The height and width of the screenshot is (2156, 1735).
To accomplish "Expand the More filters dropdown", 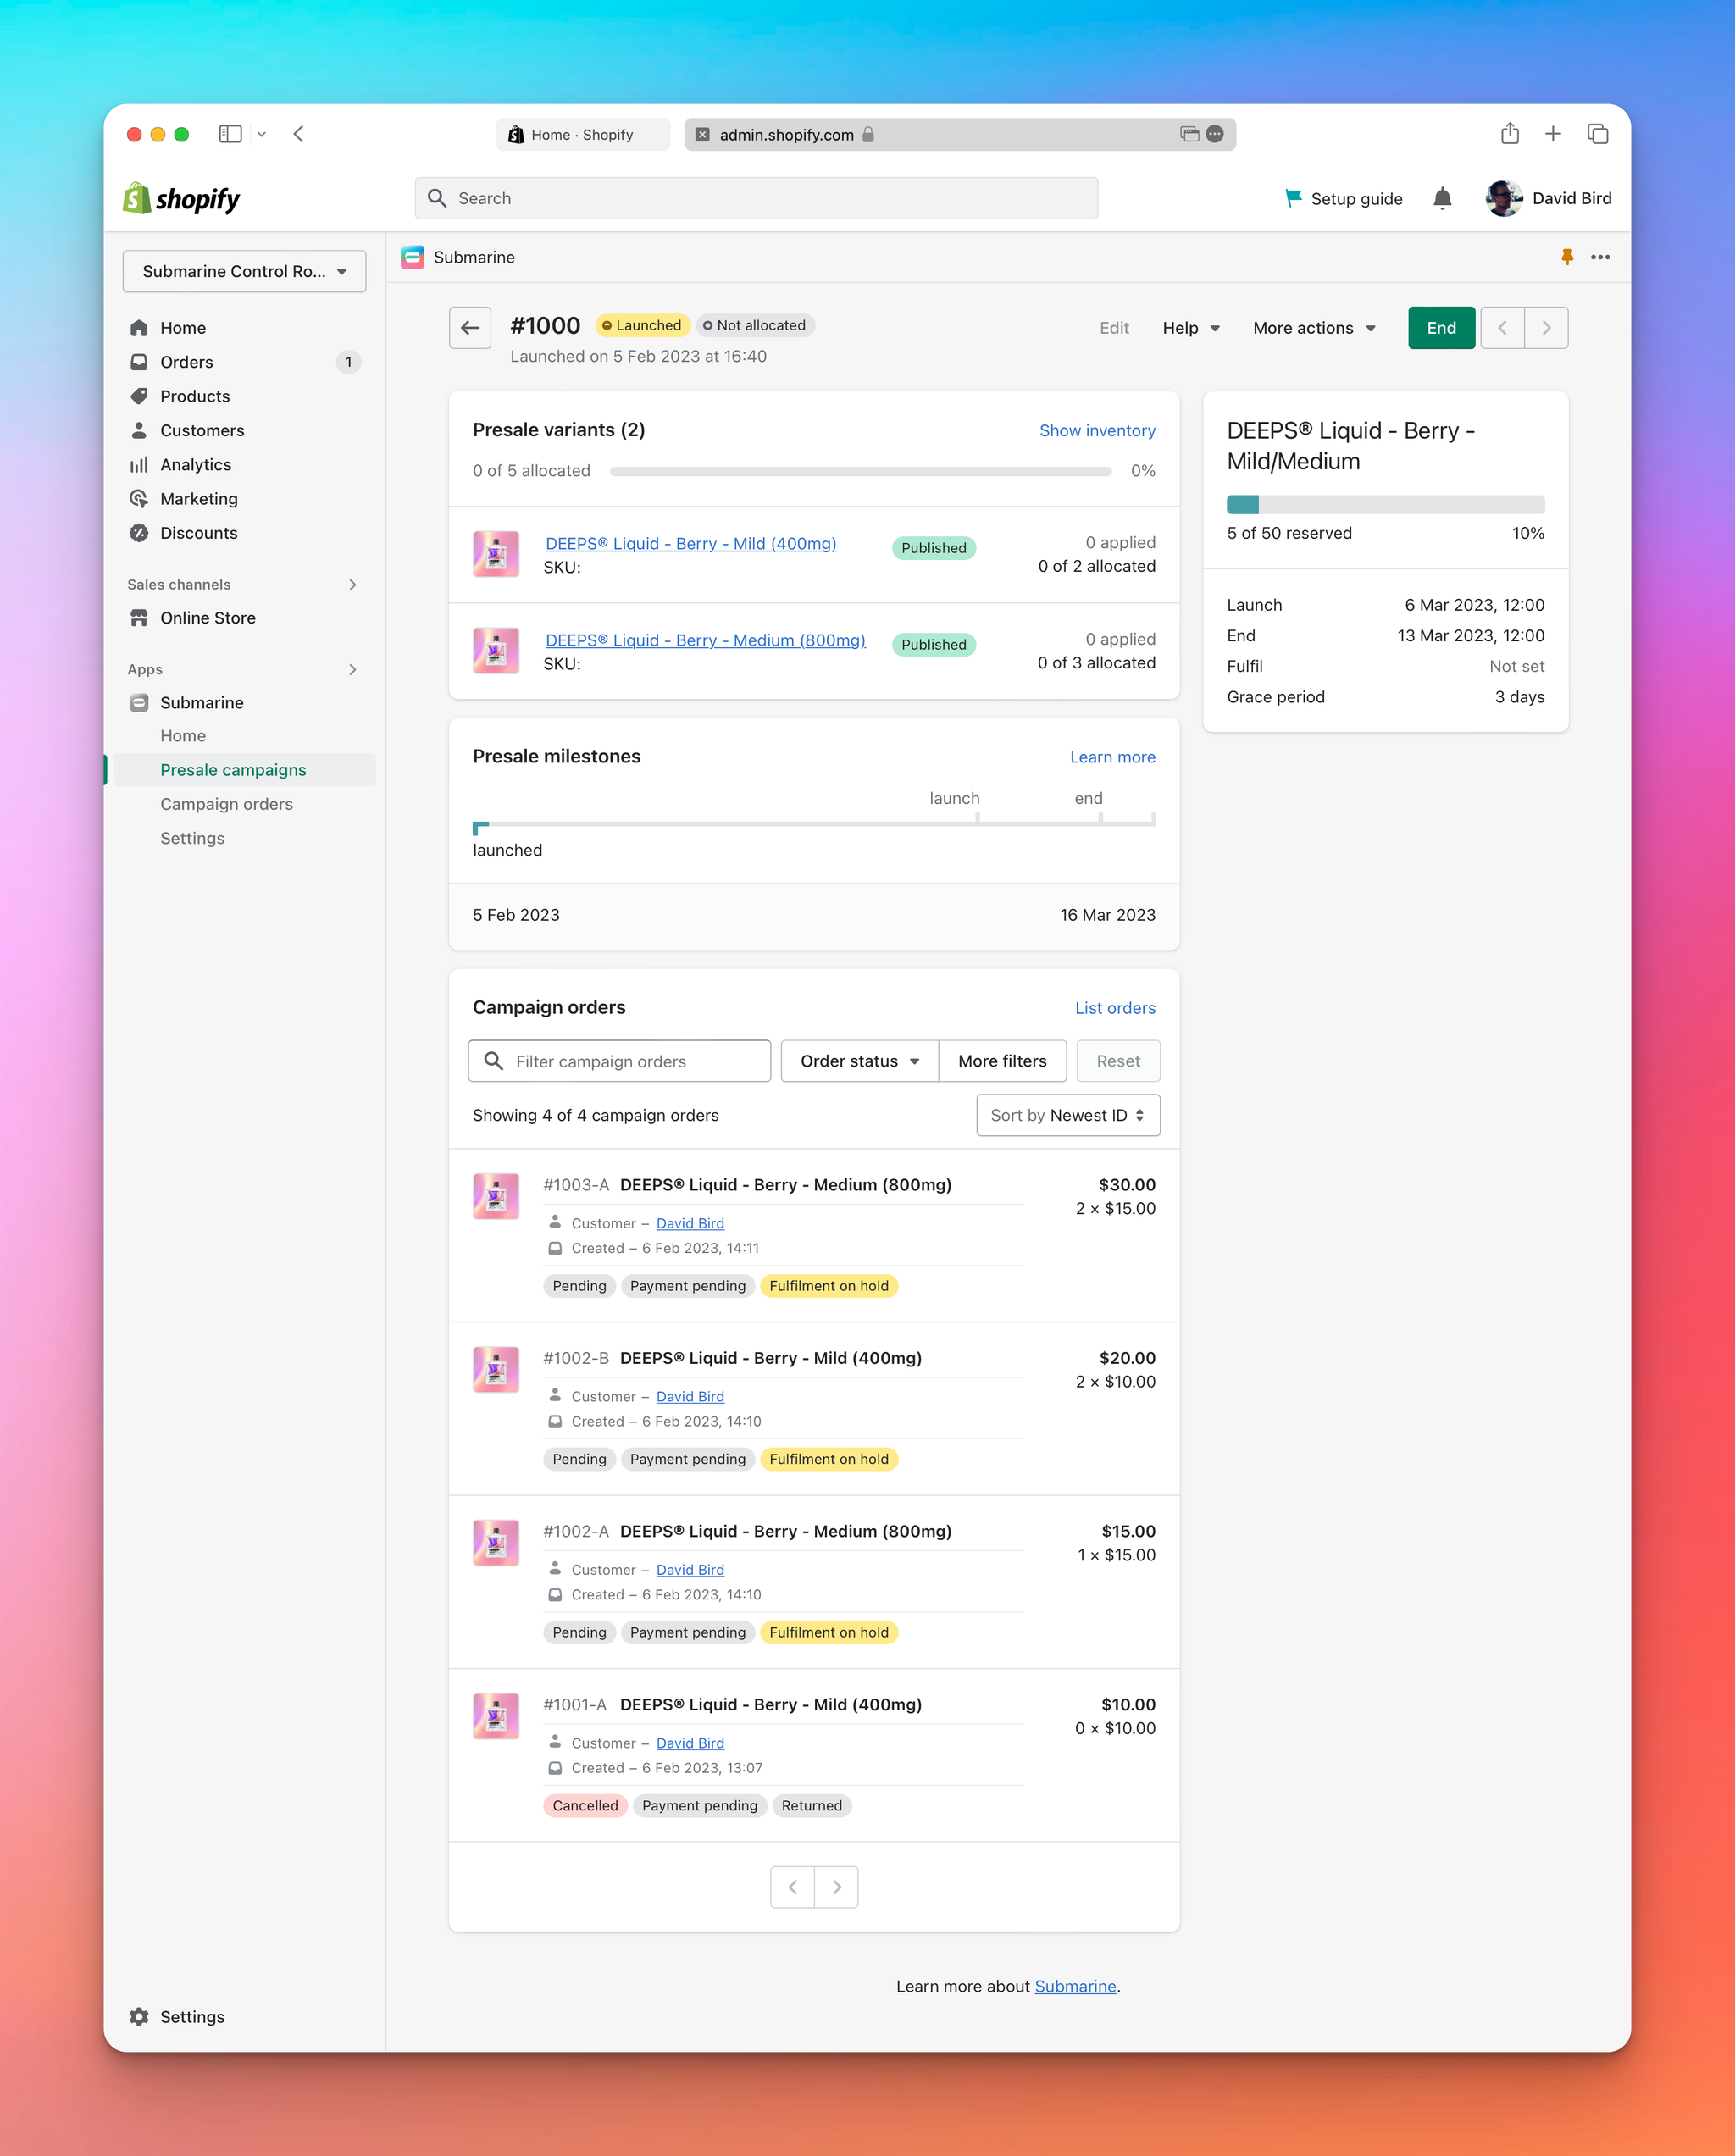I will (x=1001, y=1059).
